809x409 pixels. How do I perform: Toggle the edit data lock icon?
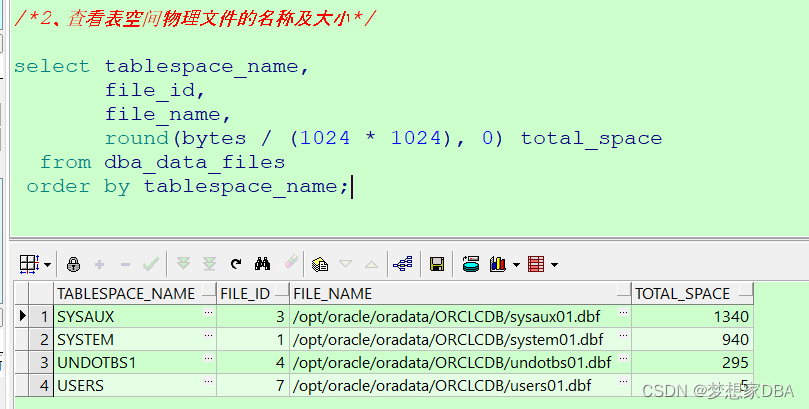(x=73, y=264)
